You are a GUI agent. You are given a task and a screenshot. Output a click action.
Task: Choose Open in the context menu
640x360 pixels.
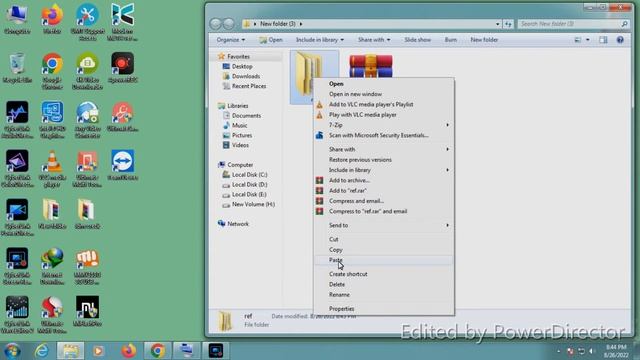384,84
